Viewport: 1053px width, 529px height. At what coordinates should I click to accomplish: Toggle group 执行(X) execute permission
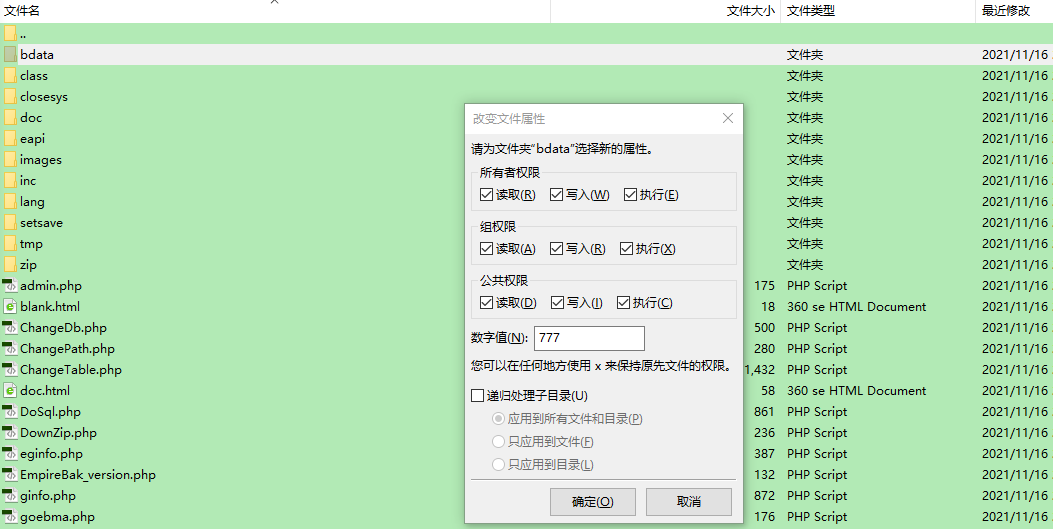tap(627, 248)
